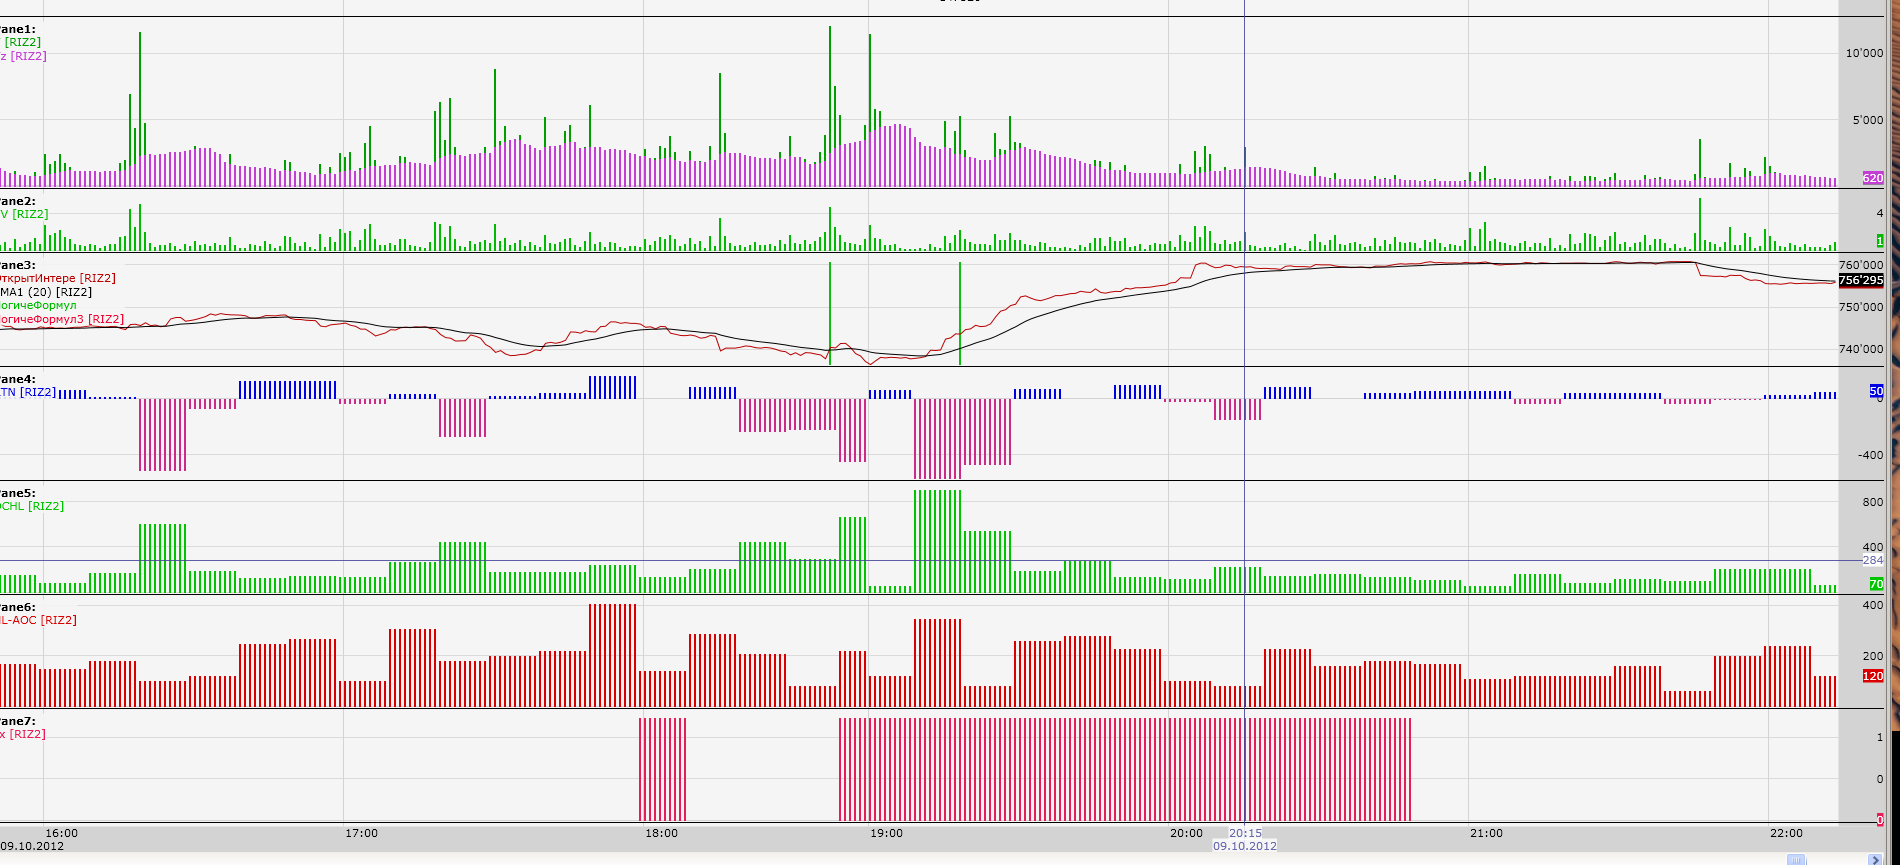This screenshot has width=1900, height=865.
Task: Click the 800 axis value
Action: pyautogui.click(x=1873, y=503)
